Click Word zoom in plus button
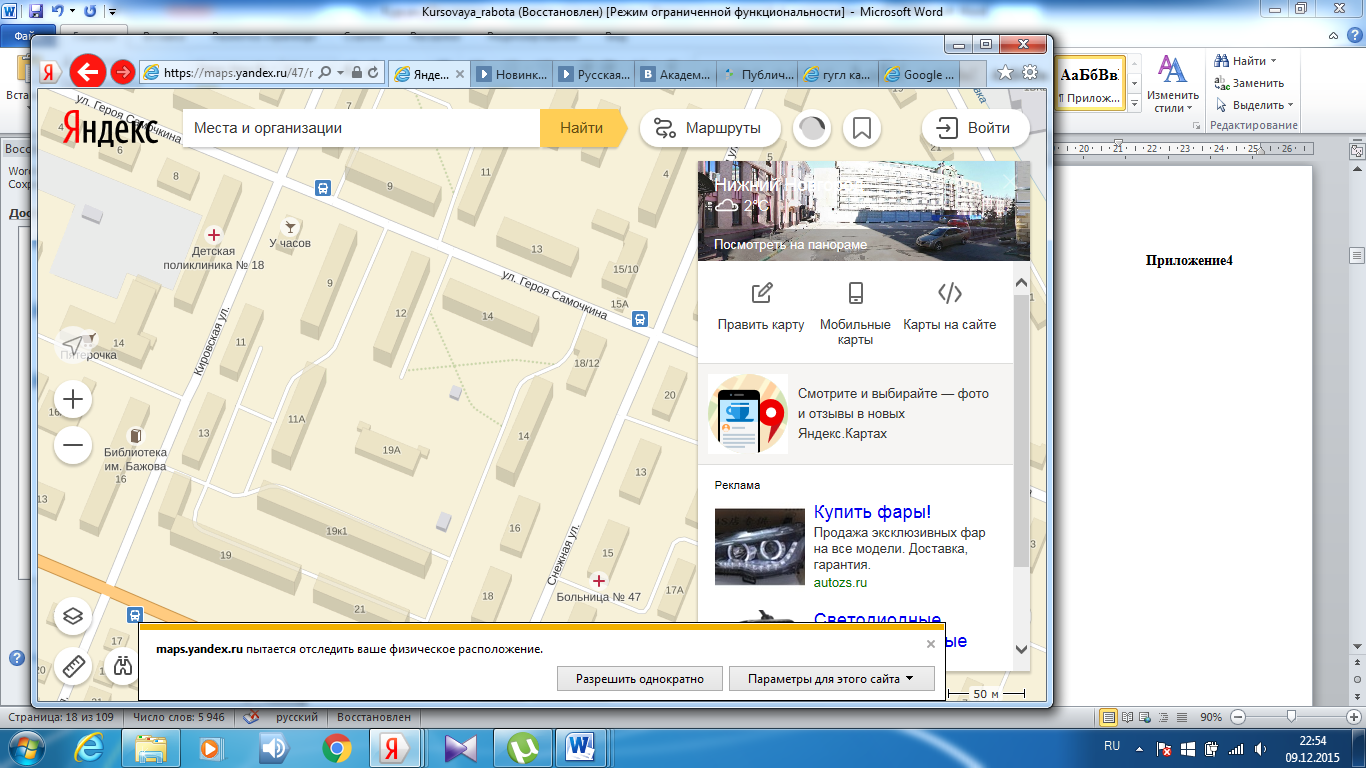Screen dimensions: 1366x768 coord(1351,717)
